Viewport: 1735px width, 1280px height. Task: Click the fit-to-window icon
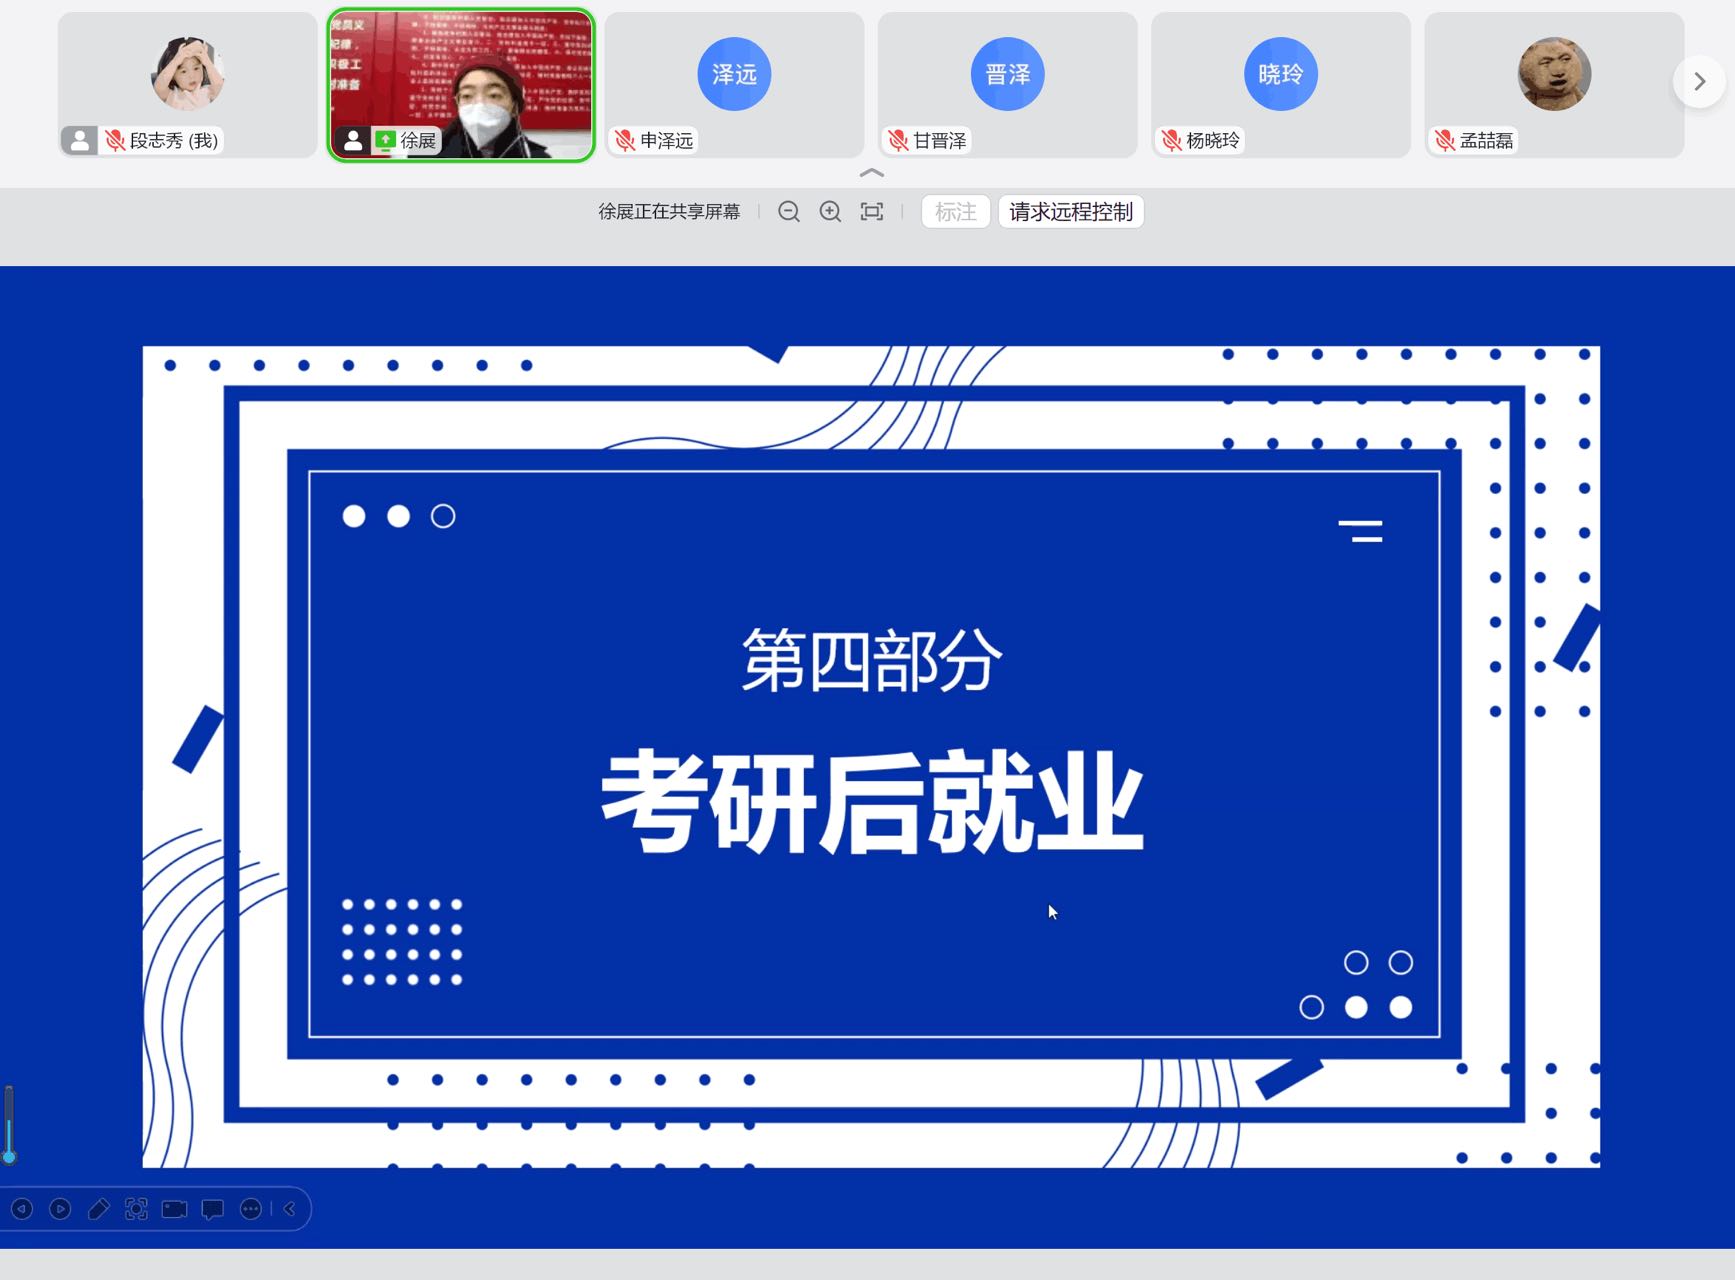[x=872, y=212]
